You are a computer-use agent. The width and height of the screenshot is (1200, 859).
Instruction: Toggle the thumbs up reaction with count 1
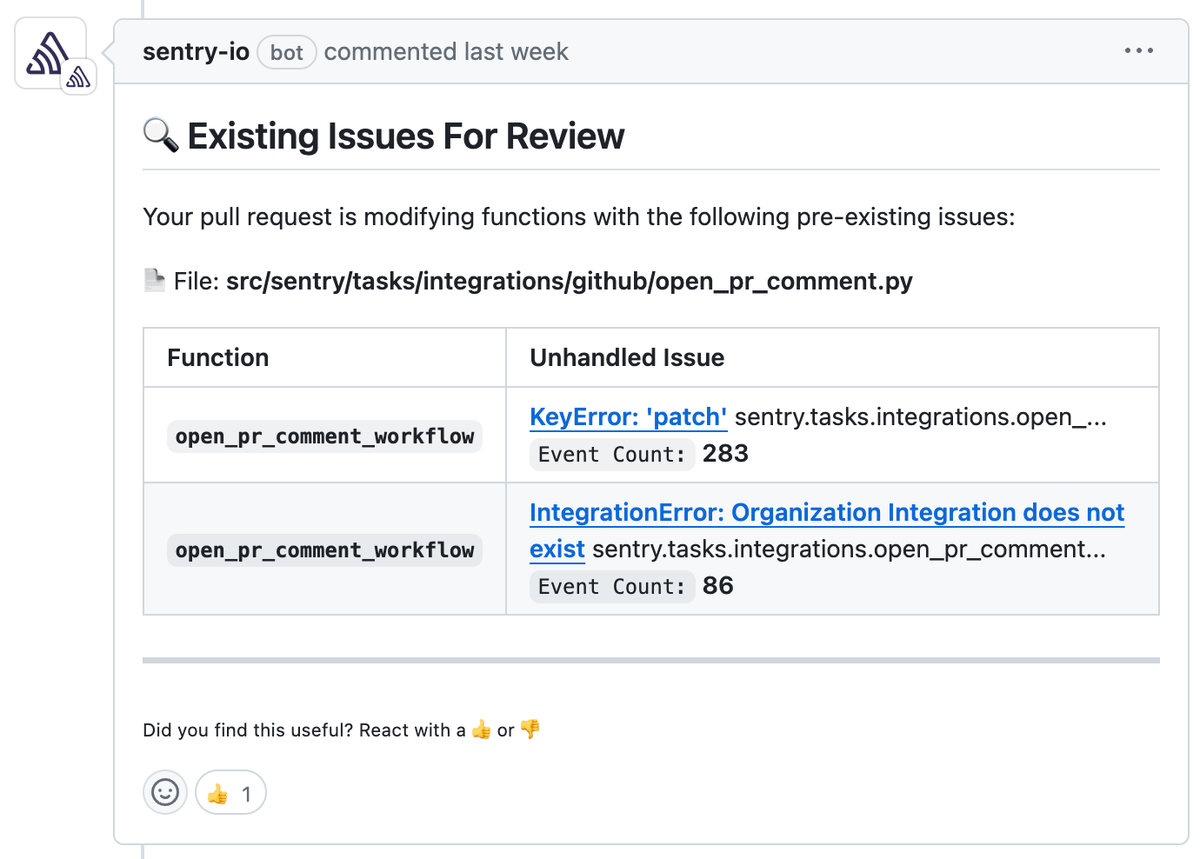[x=231, y=793]
